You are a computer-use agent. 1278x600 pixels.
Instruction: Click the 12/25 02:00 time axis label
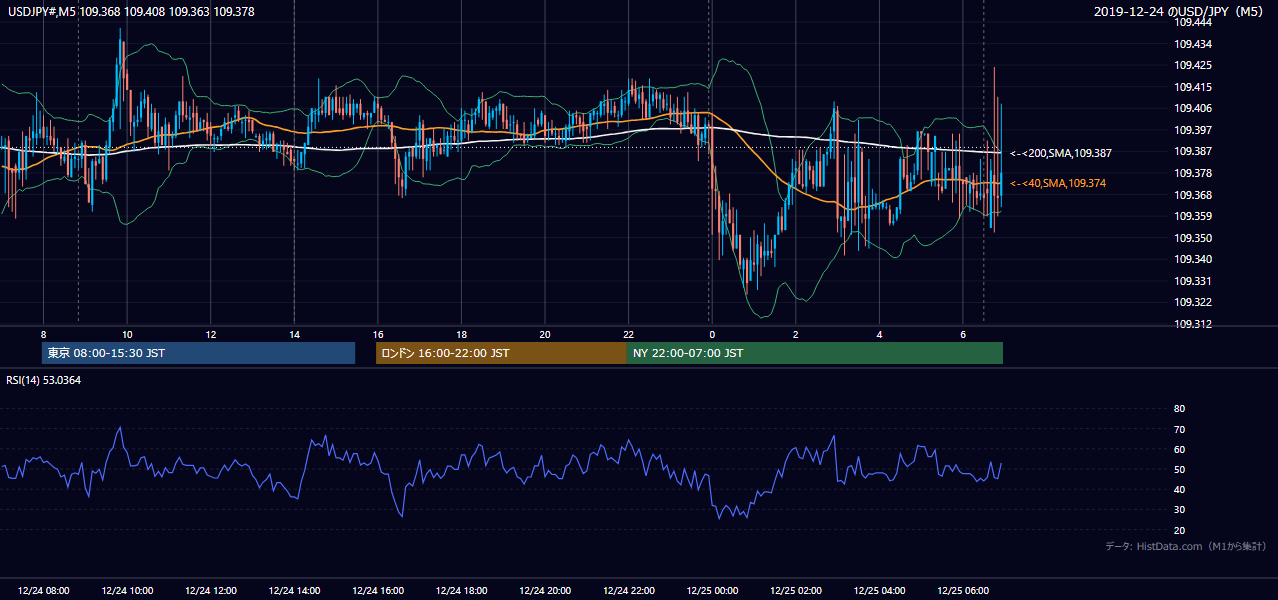point(795,591)
